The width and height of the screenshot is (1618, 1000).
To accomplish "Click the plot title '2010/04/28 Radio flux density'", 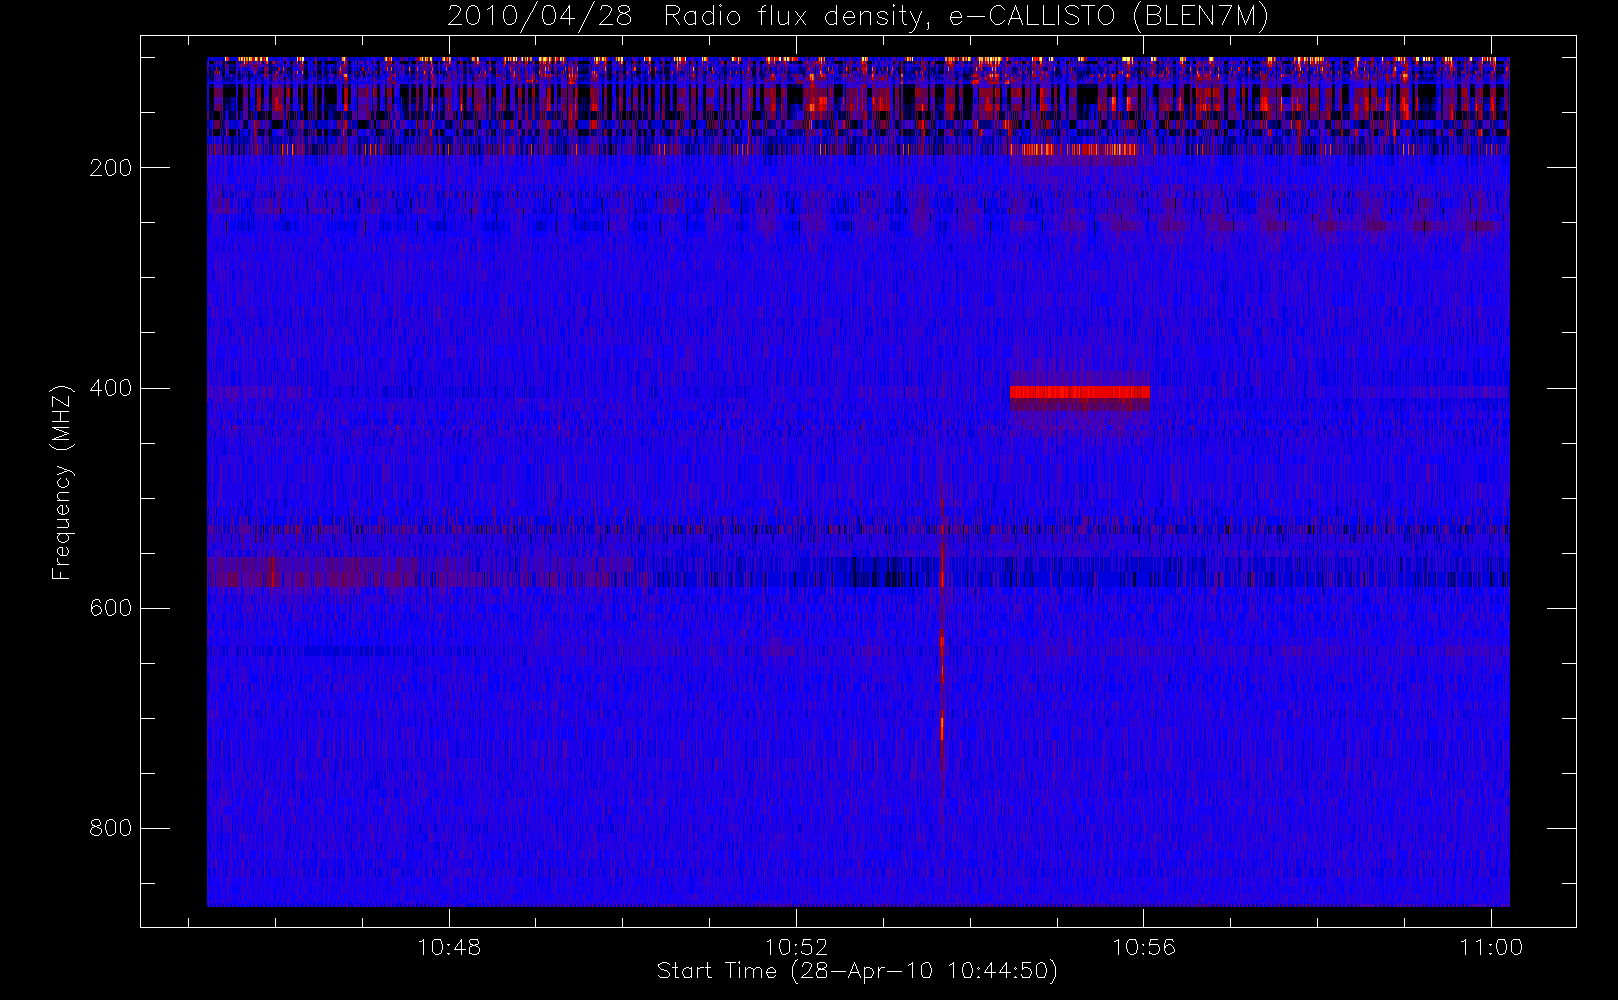I will tap(684, 16).
